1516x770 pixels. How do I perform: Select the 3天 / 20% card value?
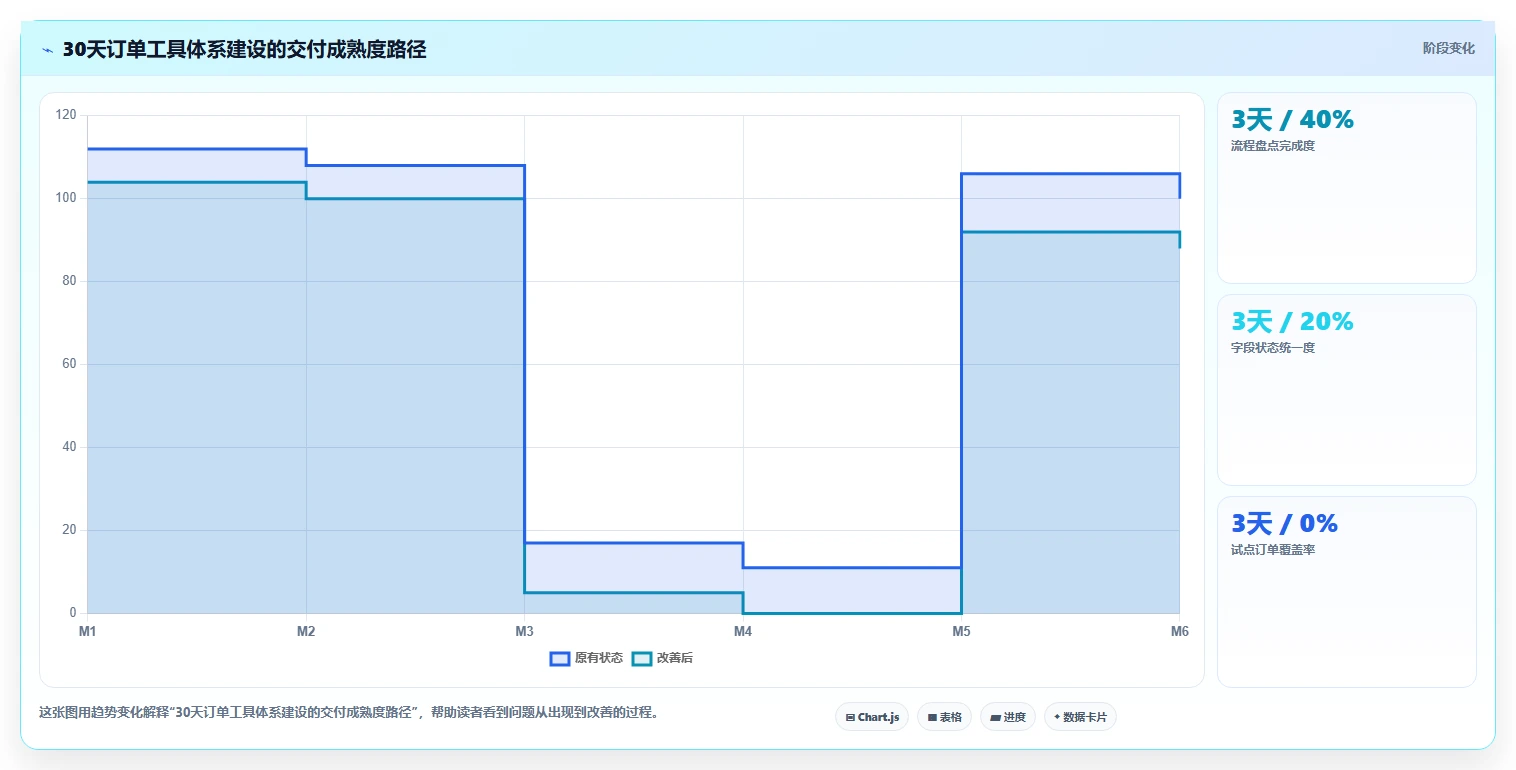coord(1292,322)
